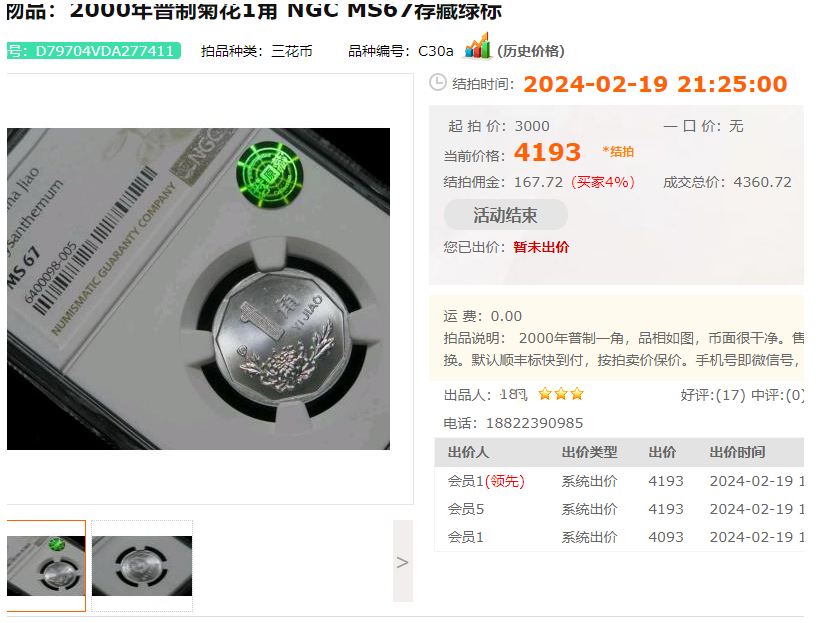Screen dimensions: 835x623
Task: Click the 出价类型 column header
Action: click(589, 453)
